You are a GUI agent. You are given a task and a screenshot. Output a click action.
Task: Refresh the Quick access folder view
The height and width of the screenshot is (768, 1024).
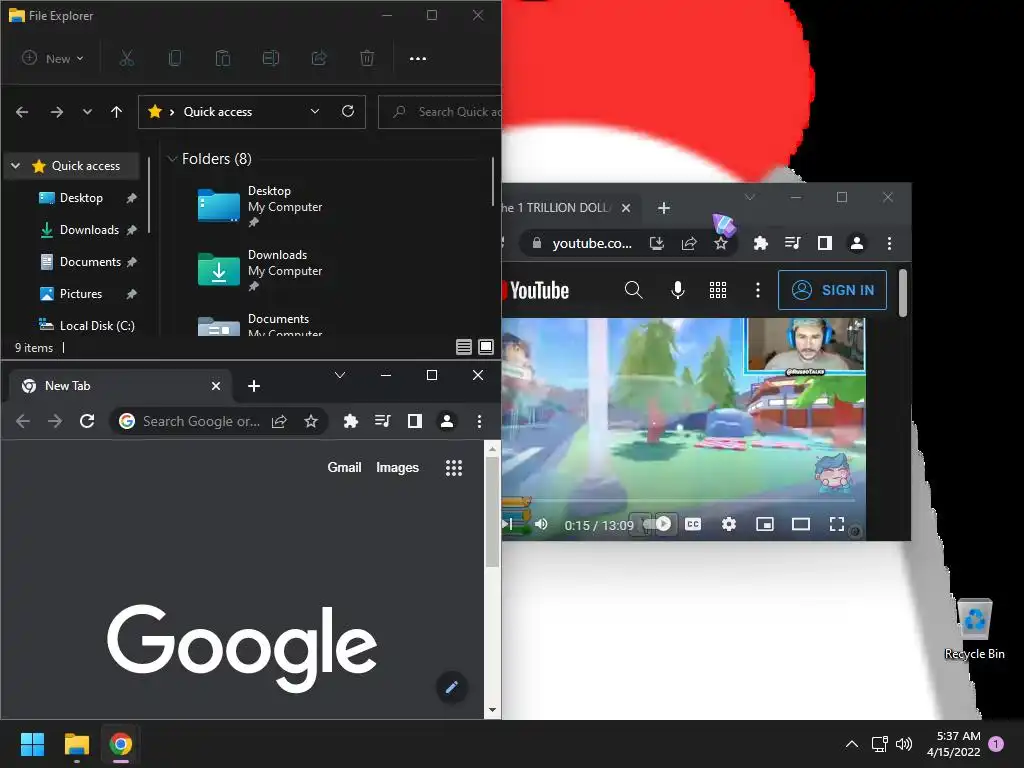(x=348, y=111)
